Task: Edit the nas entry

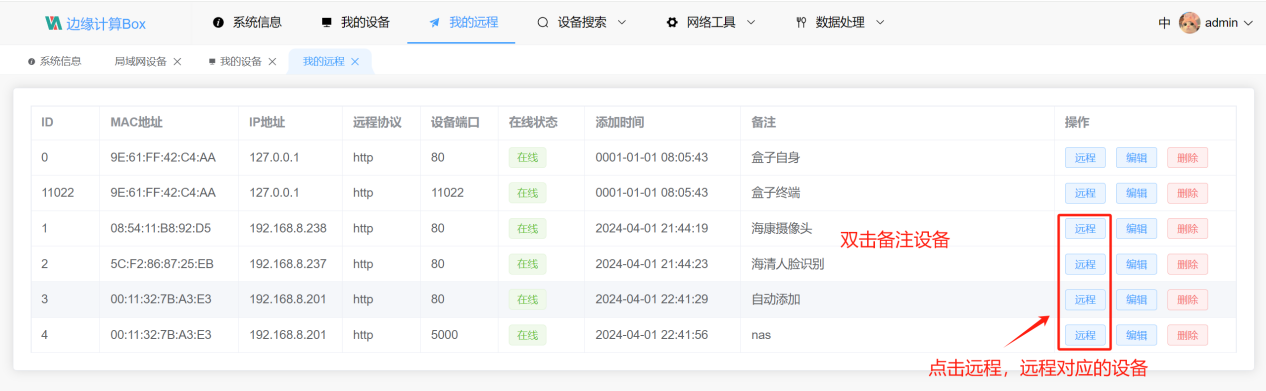Action: click(1137, 335)
